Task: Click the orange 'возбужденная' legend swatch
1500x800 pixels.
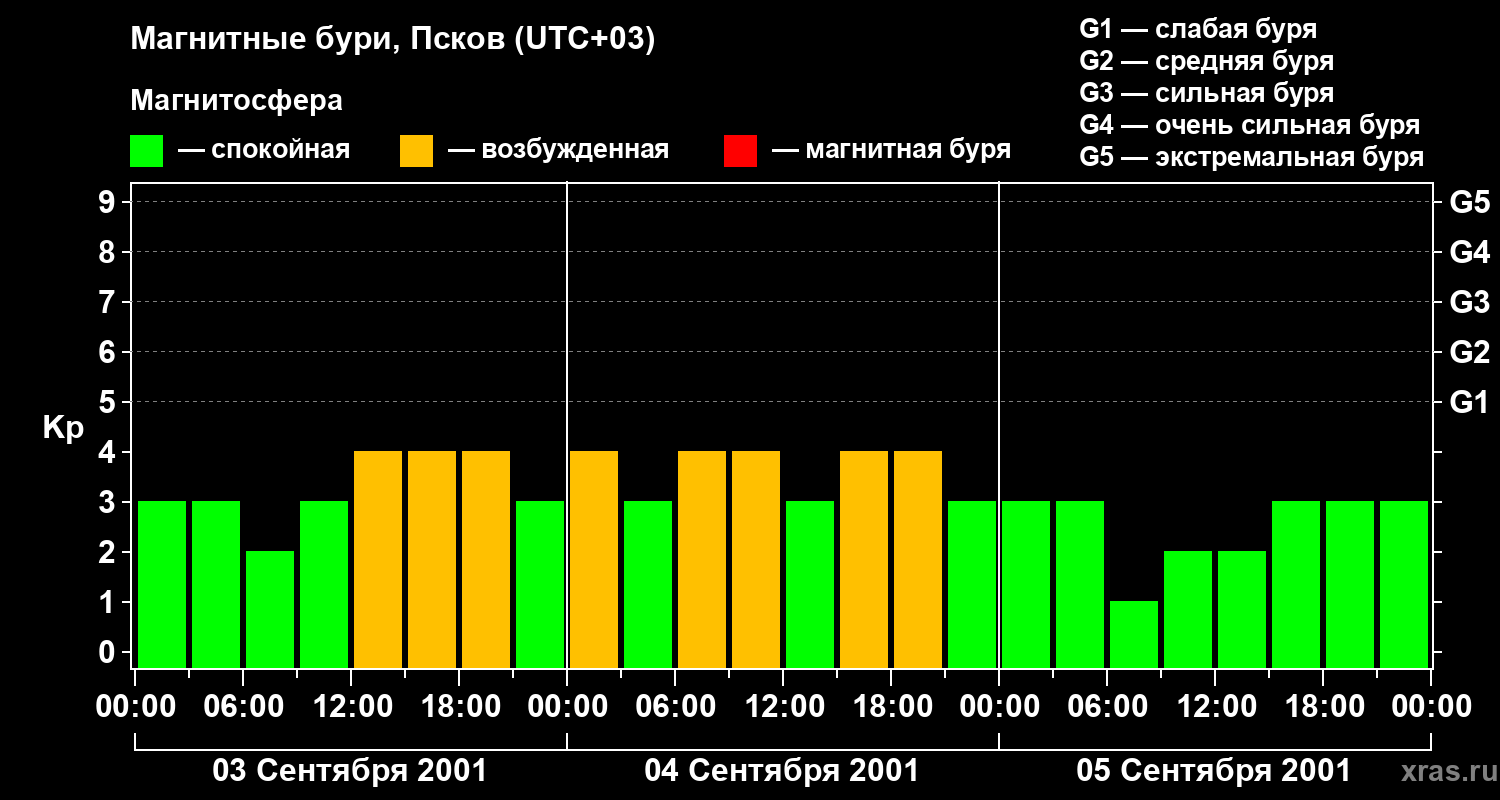Action: (416, 151)
